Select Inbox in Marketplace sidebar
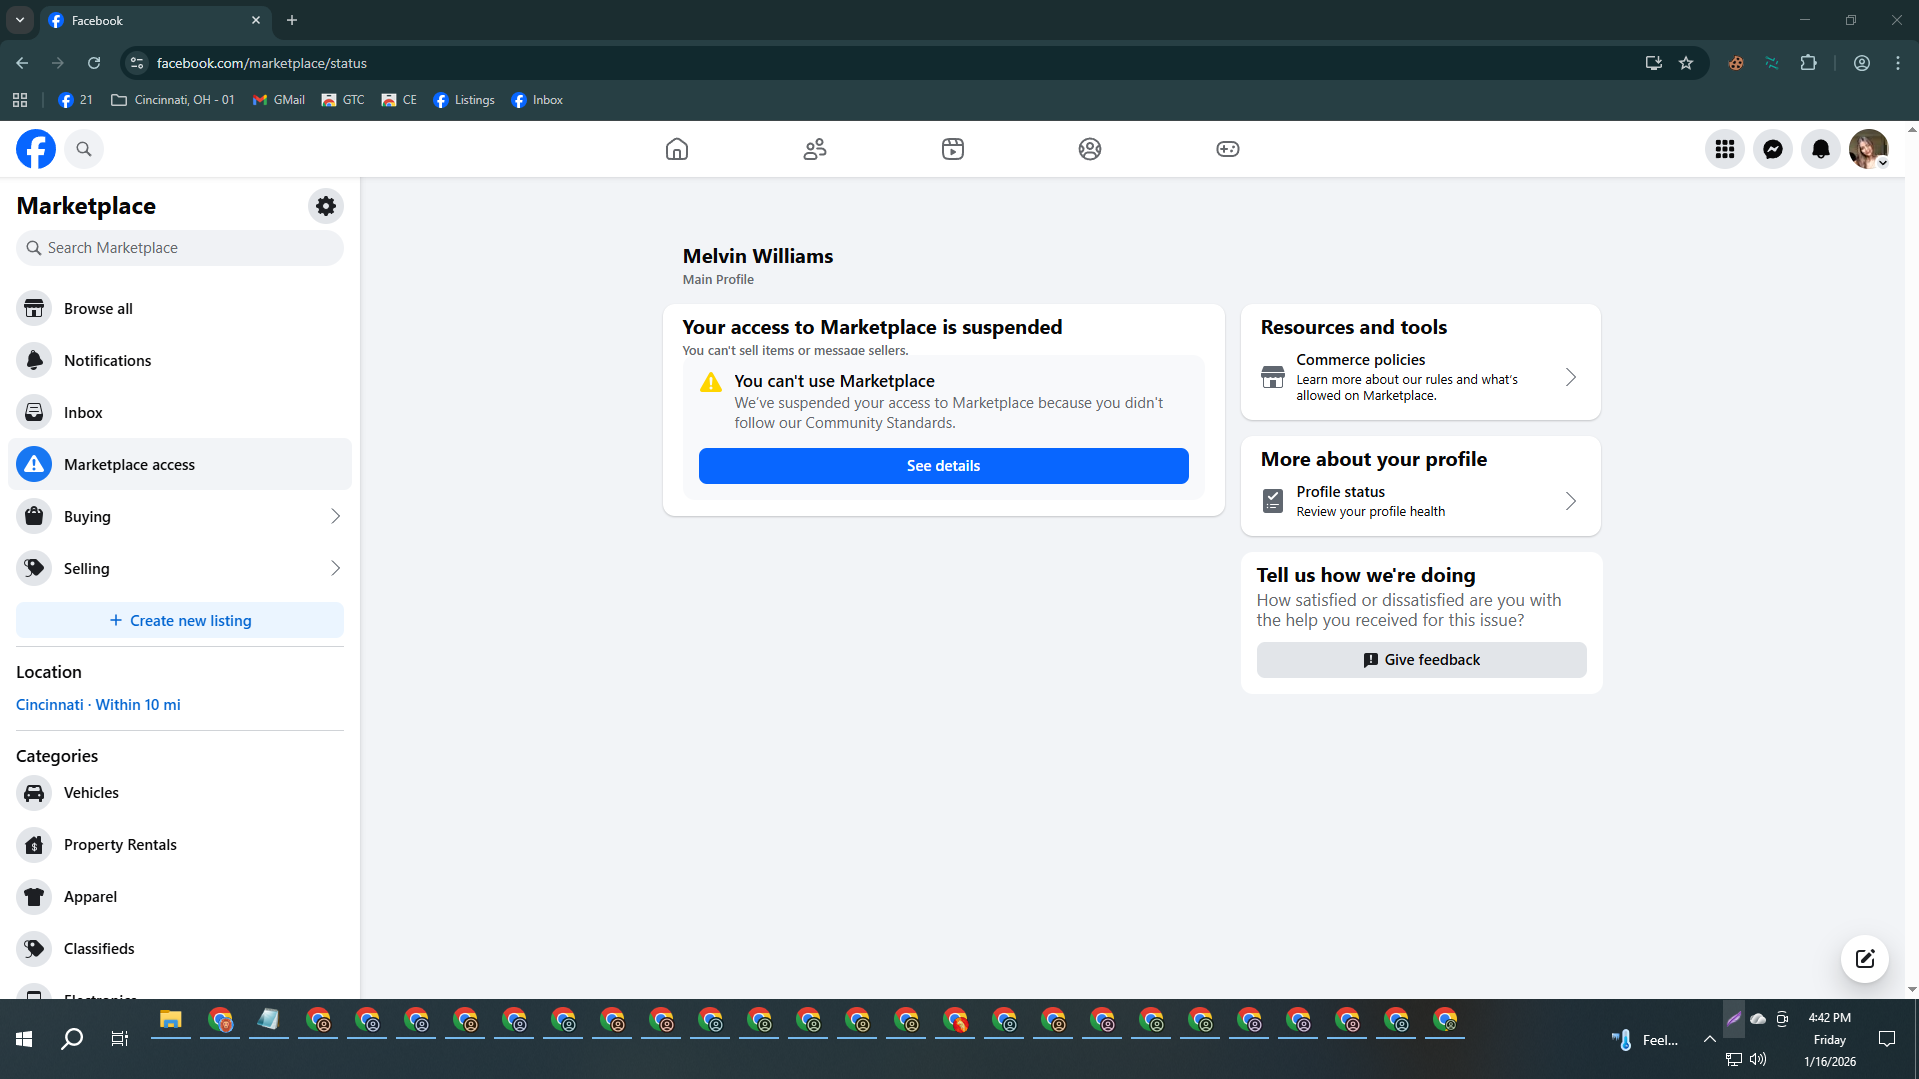The image size is (1919, 1079). point(180,412)
